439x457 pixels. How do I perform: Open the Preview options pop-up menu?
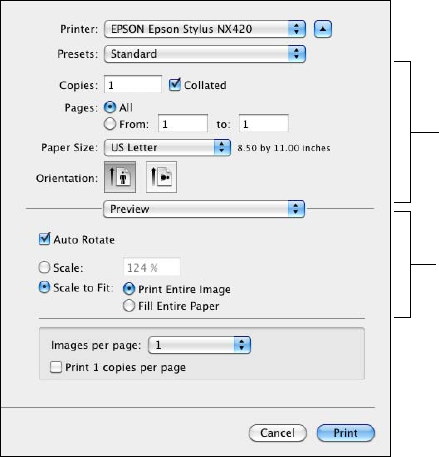point(204,209)
